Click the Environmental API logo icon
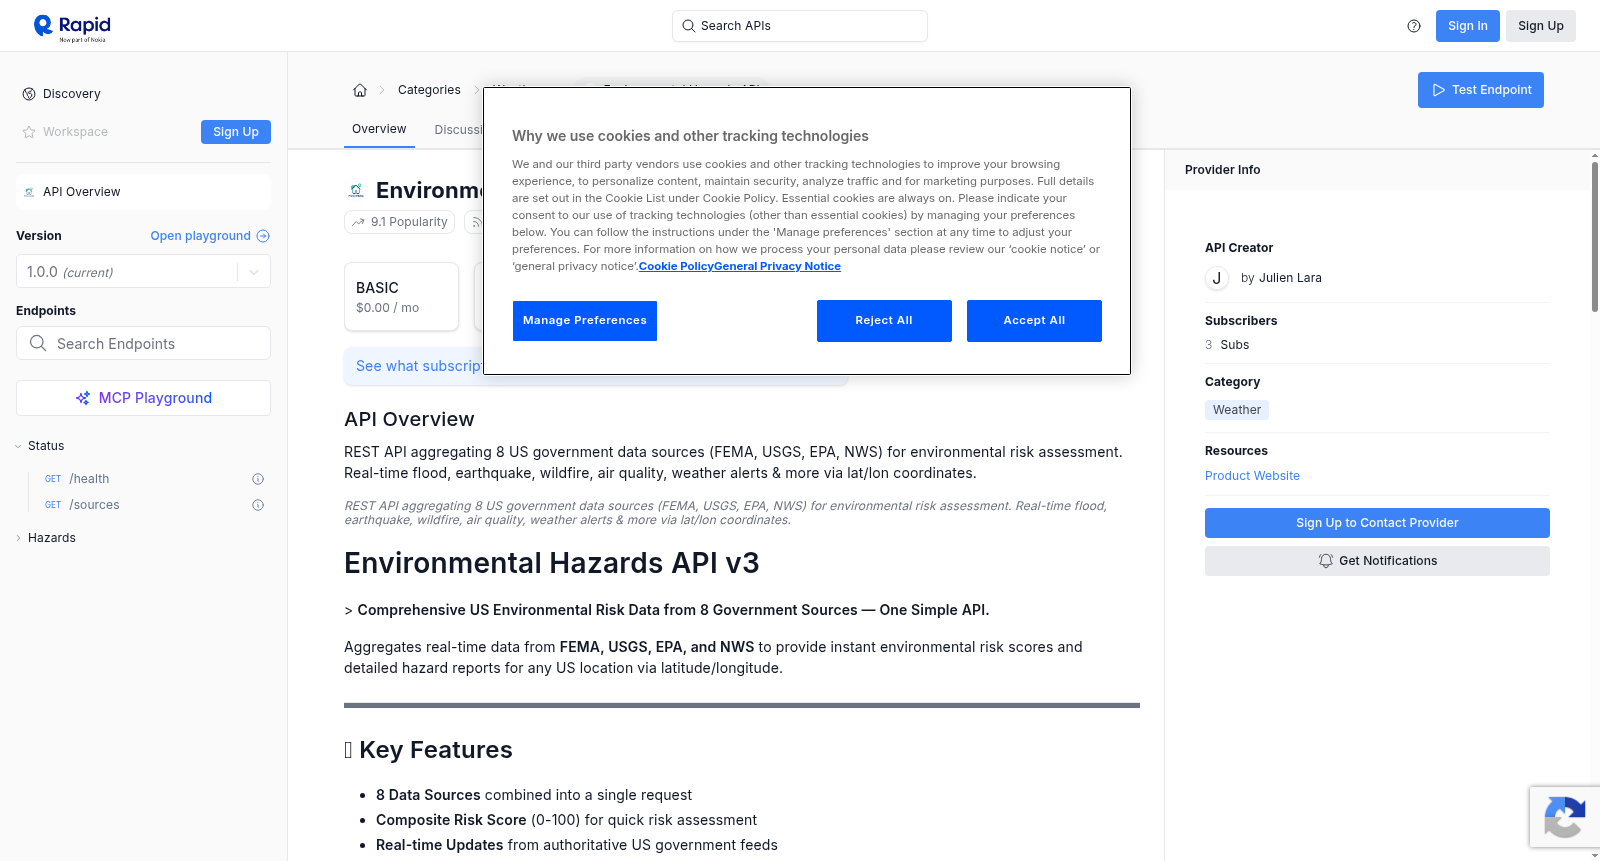1600x861 pixels. tap(356, 190)
